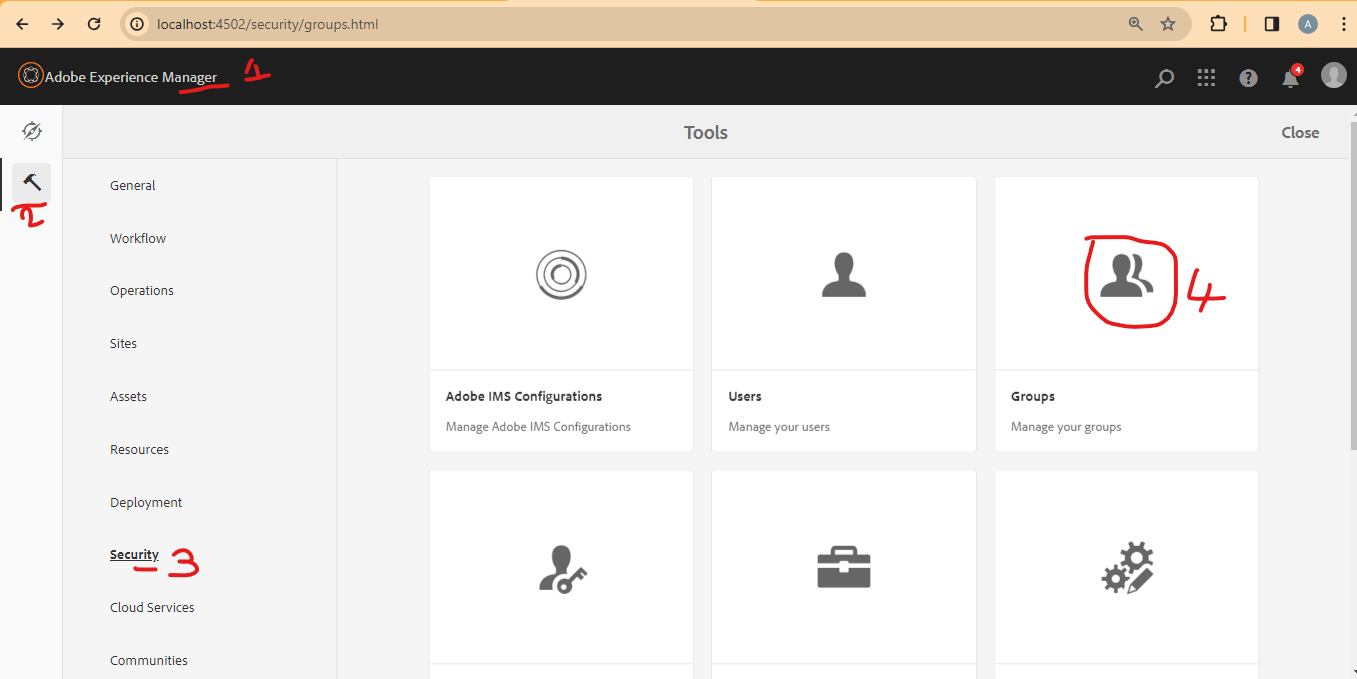The width and height of the screenshot is (1357, 679).
Task: Open Cloud Services tools
Action: 152,607
